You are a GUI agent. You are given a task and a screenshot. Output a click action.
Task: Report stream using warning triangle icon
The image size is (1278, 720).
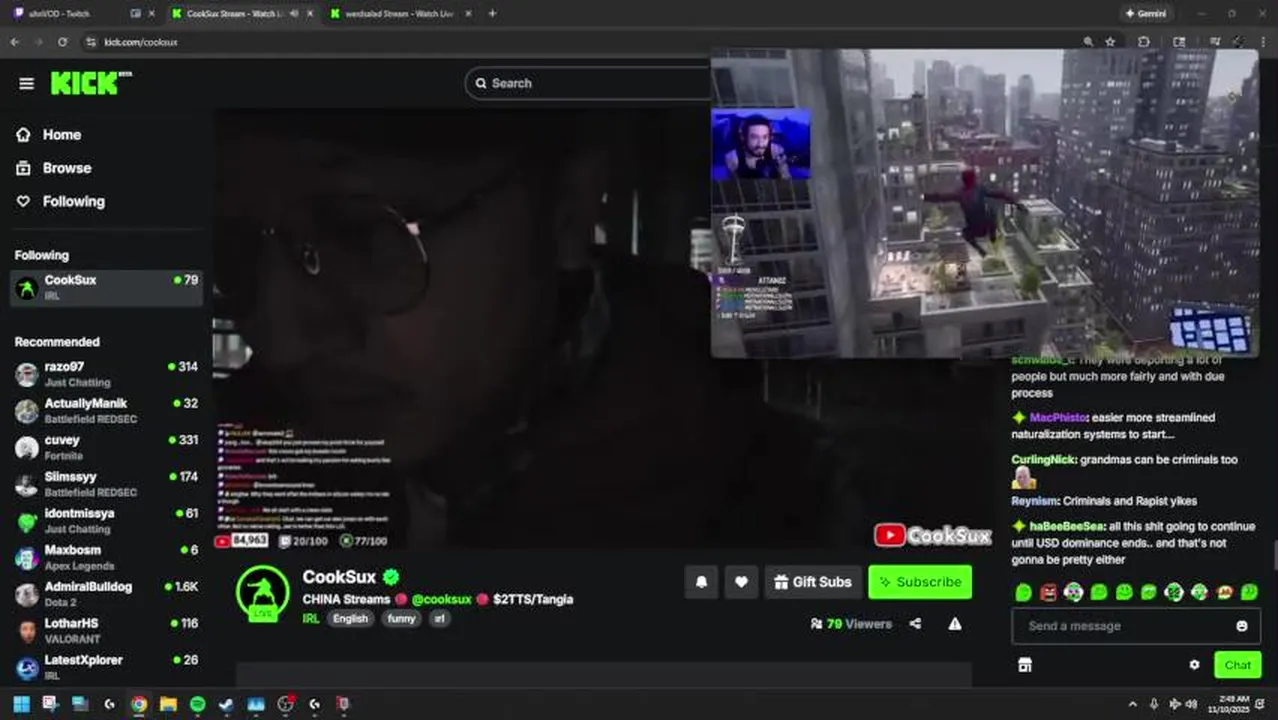955,624
